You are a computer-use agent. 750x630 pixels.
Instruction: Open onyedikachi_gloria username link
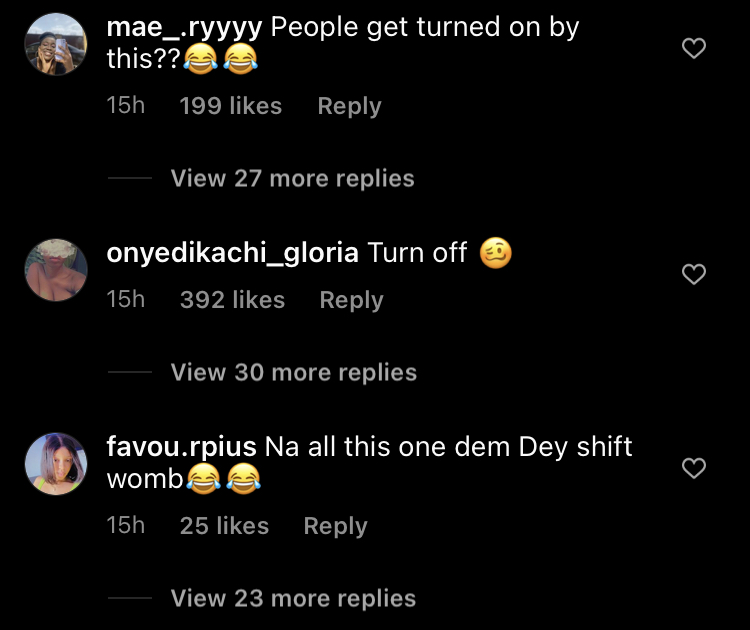pos(232,253)
